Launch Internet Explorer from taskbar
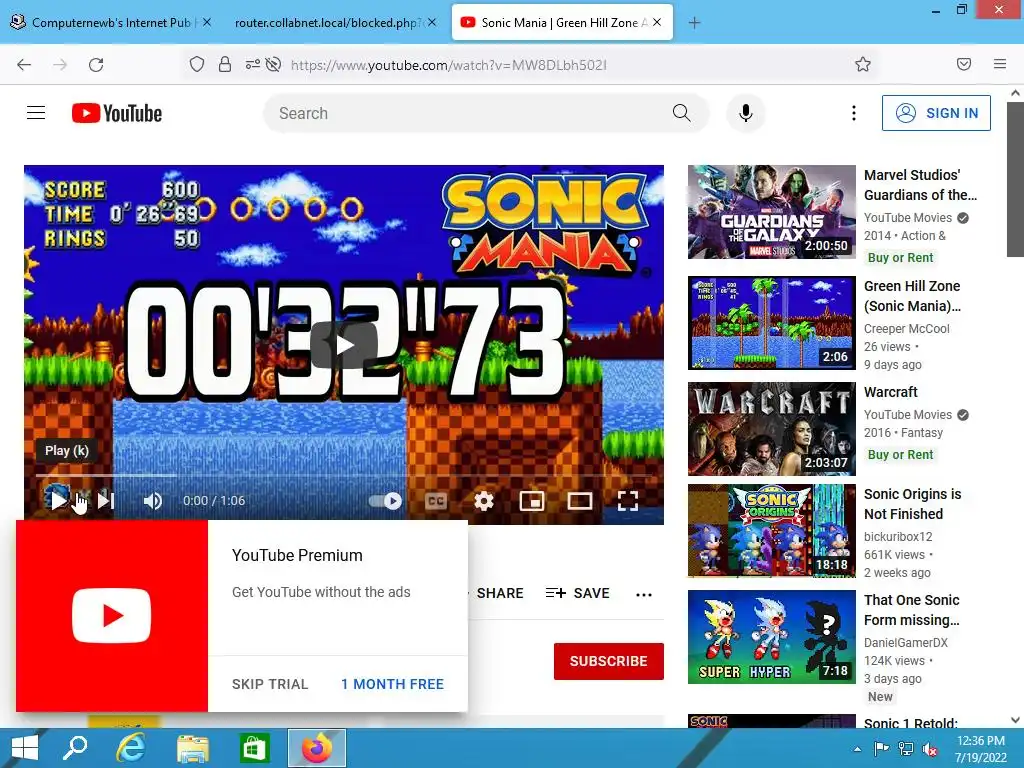The image size is (1024, 768). point(131,748)
